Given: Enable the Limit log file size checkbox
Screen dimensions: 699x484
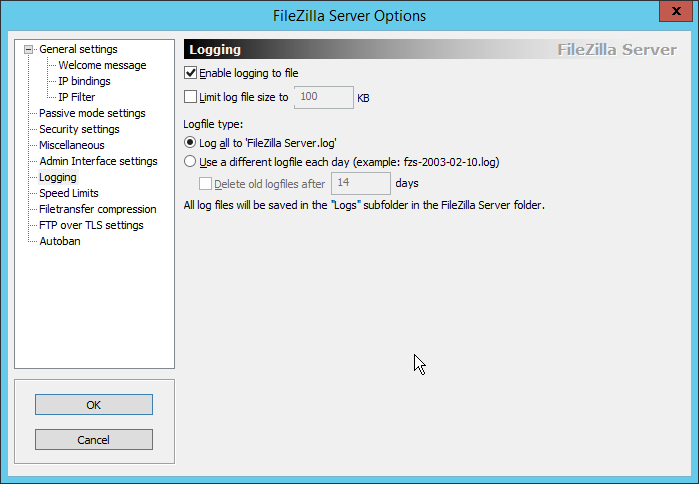Looking at the screenshot, I should pyautogui.click(x=190, y=97).
